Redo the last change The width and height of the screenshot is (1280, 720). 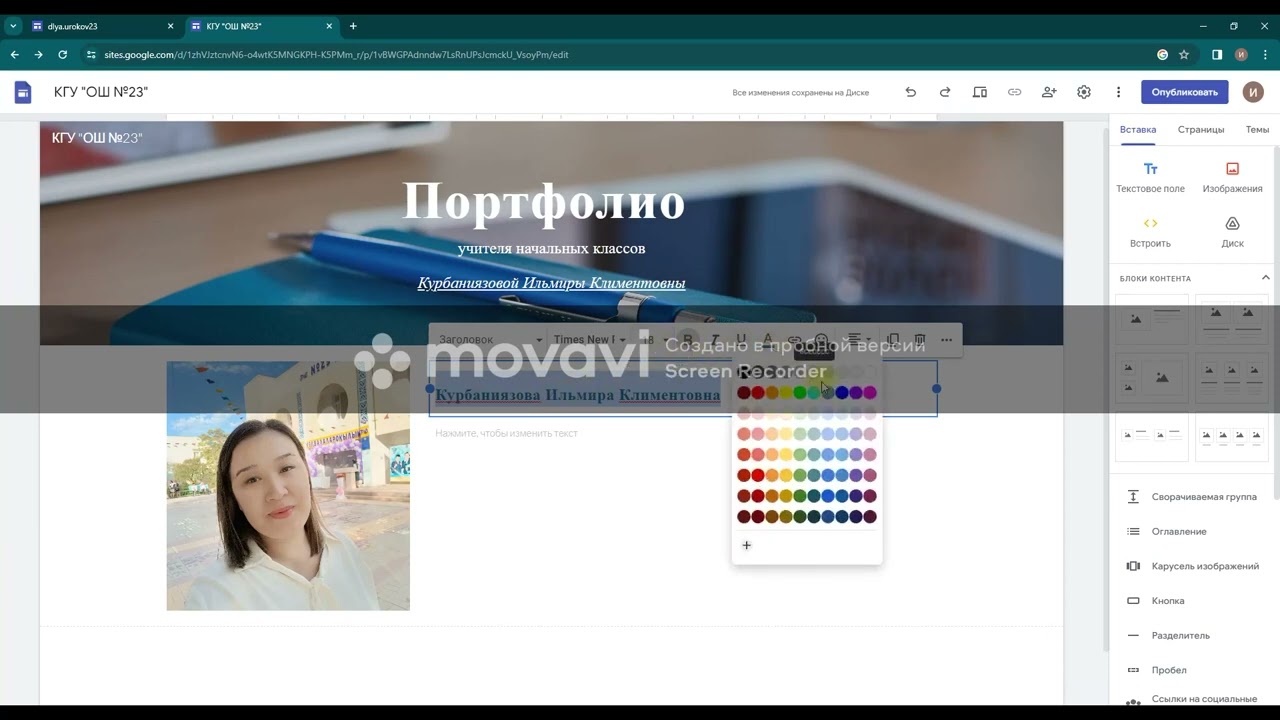click(945, 92)
